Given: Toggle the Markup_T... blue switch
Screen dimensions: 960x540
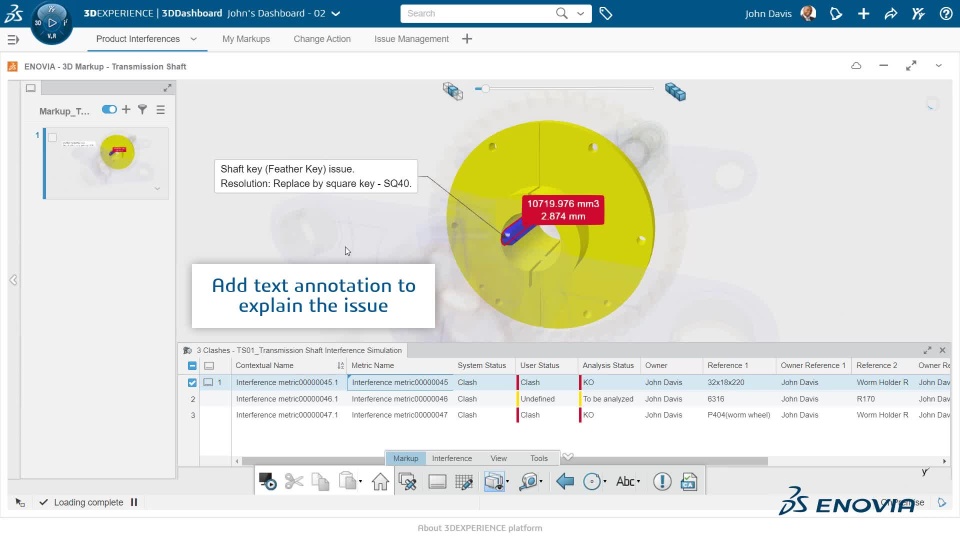Looking at the screenshot, I should 109,110.
